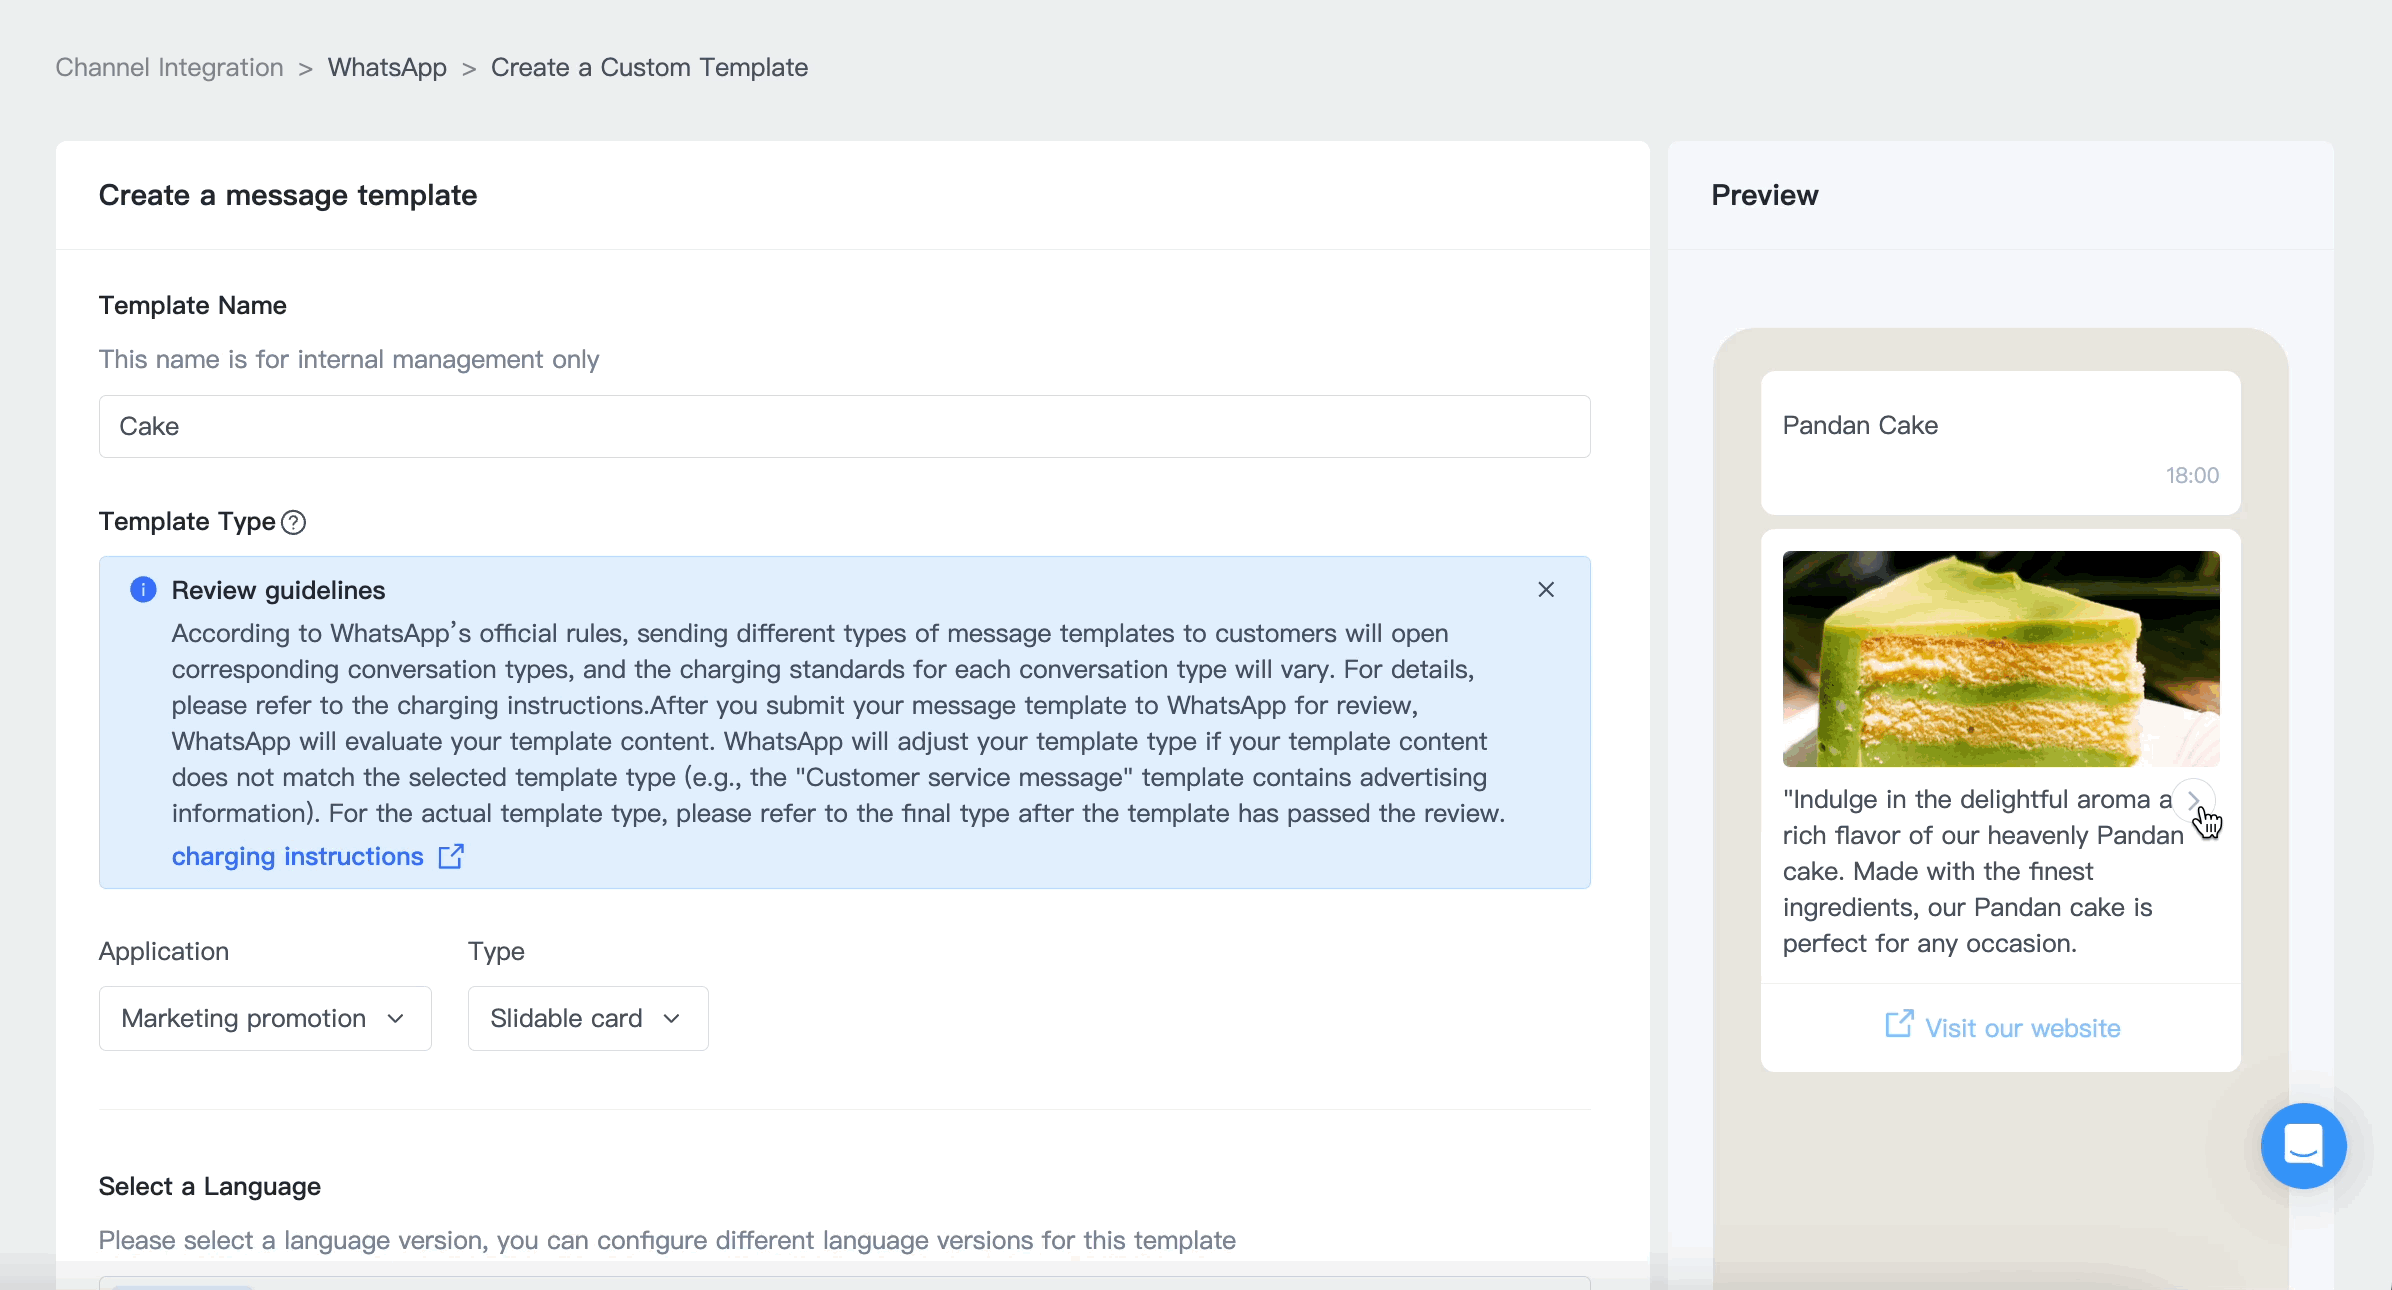Viewport: 2392px width, 1290px height.
Task: Expand the Slidable card type dropdown
Action: tap(588, 1018)
